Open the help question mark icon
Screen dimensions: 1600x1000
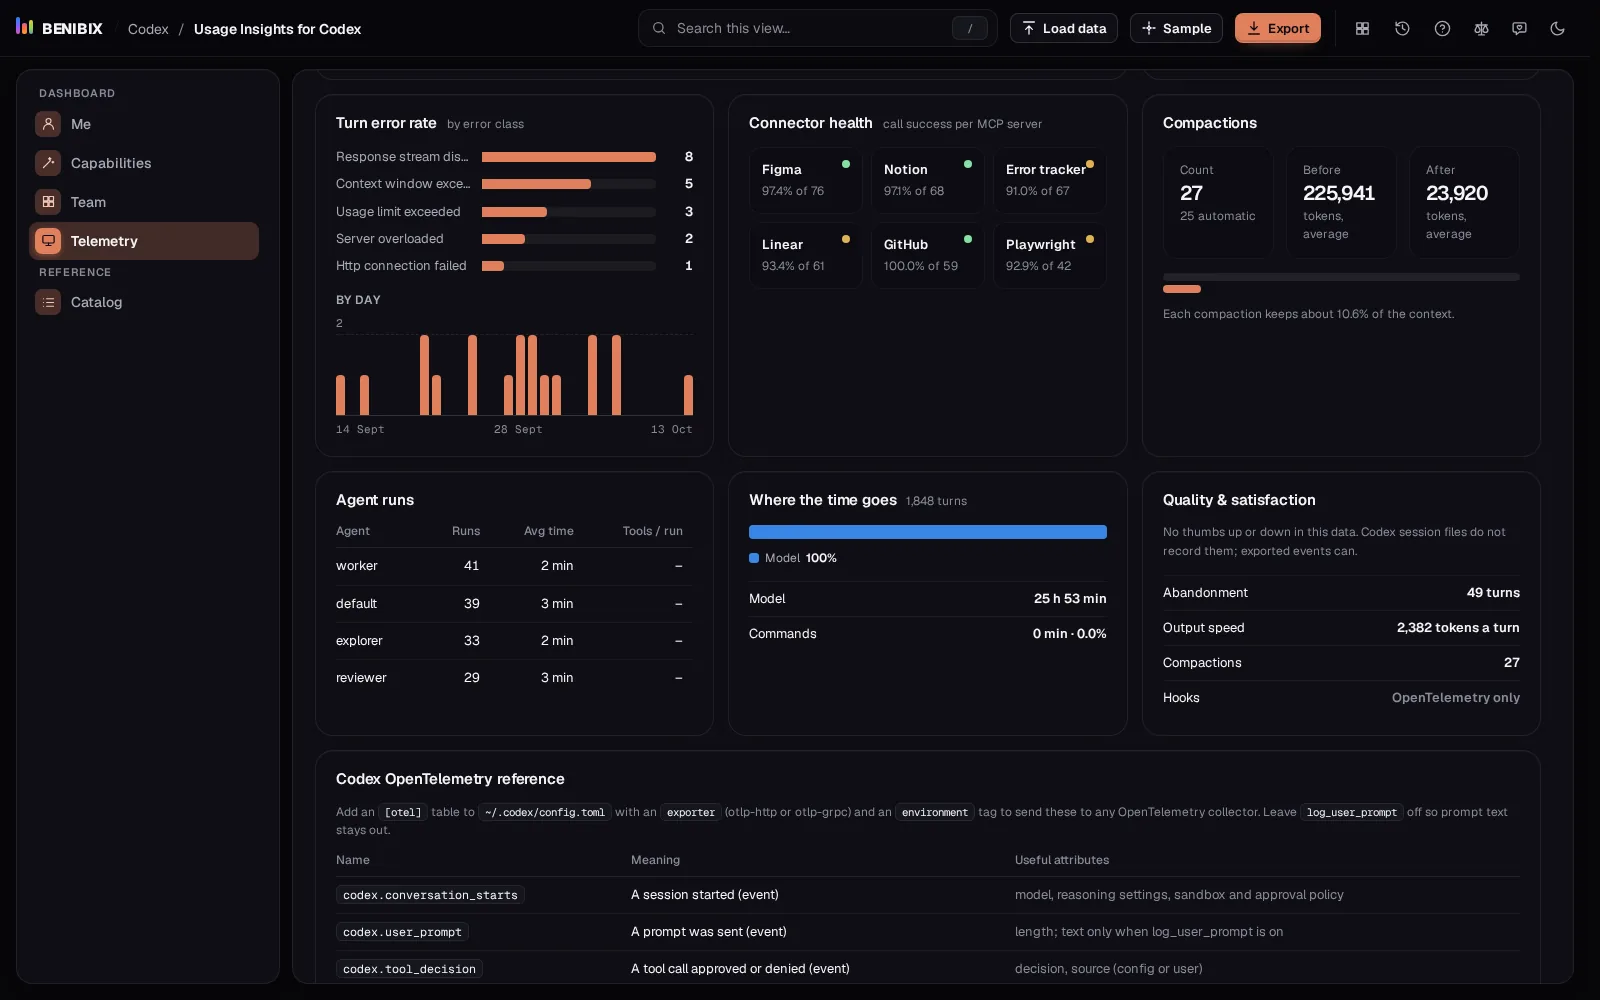[1442, 28]
